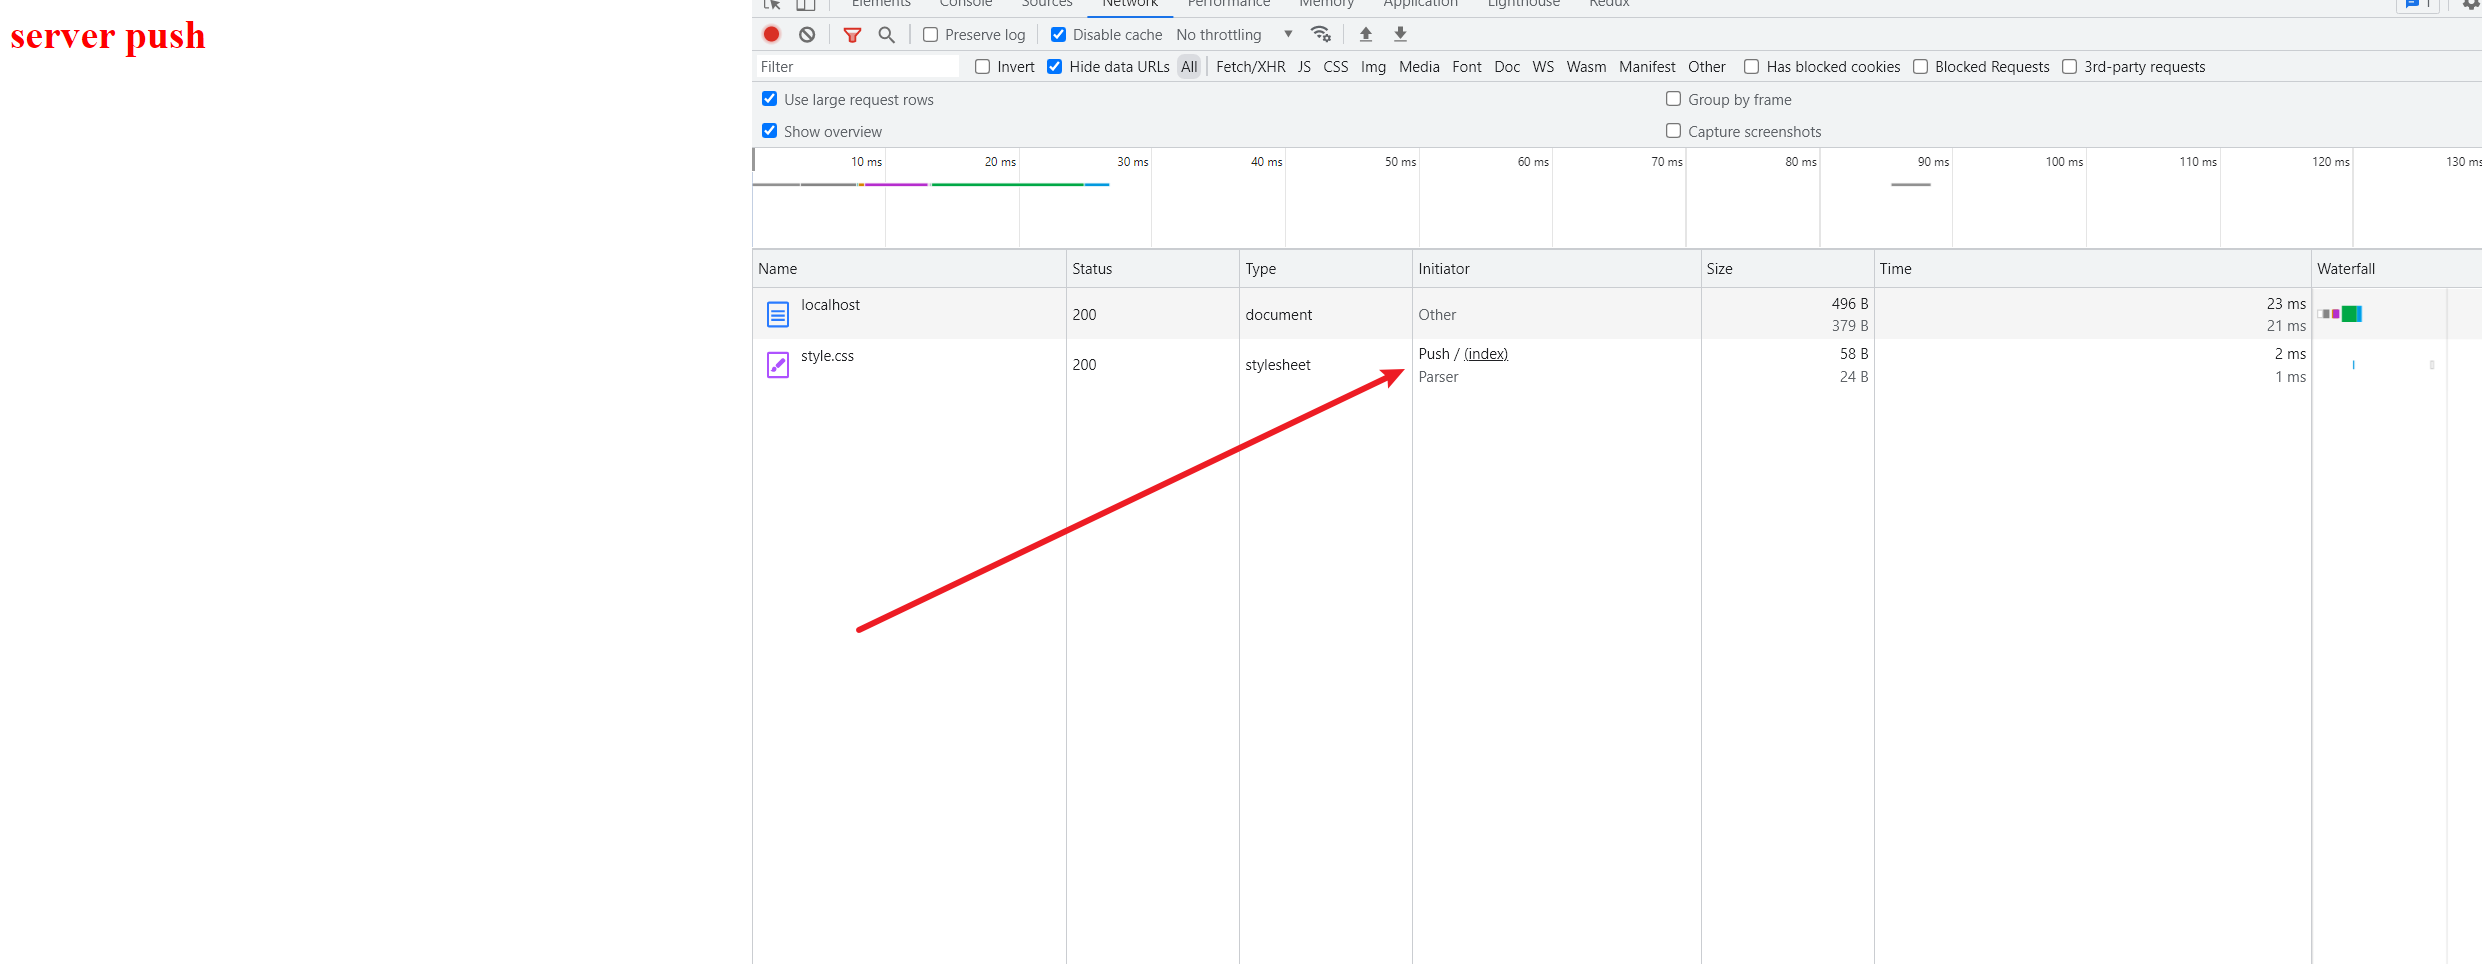2482x964 pixels.
Task: Switch to the Performance tab
Action: click(x=1228, y=4)
